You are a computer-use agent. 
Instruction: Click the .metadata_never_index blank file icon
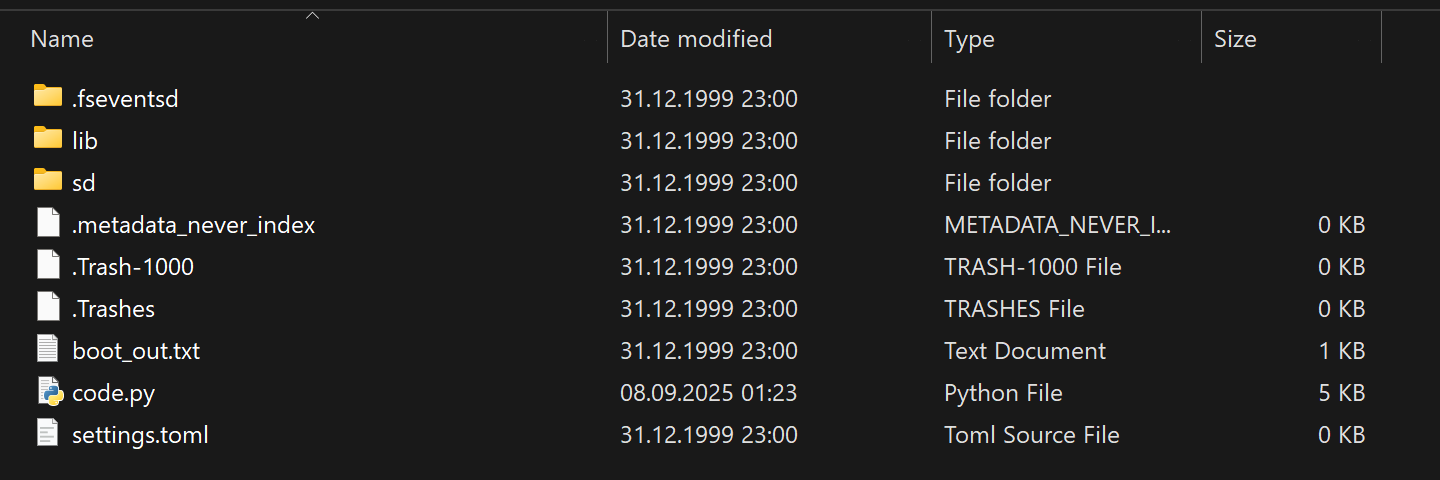48,223
